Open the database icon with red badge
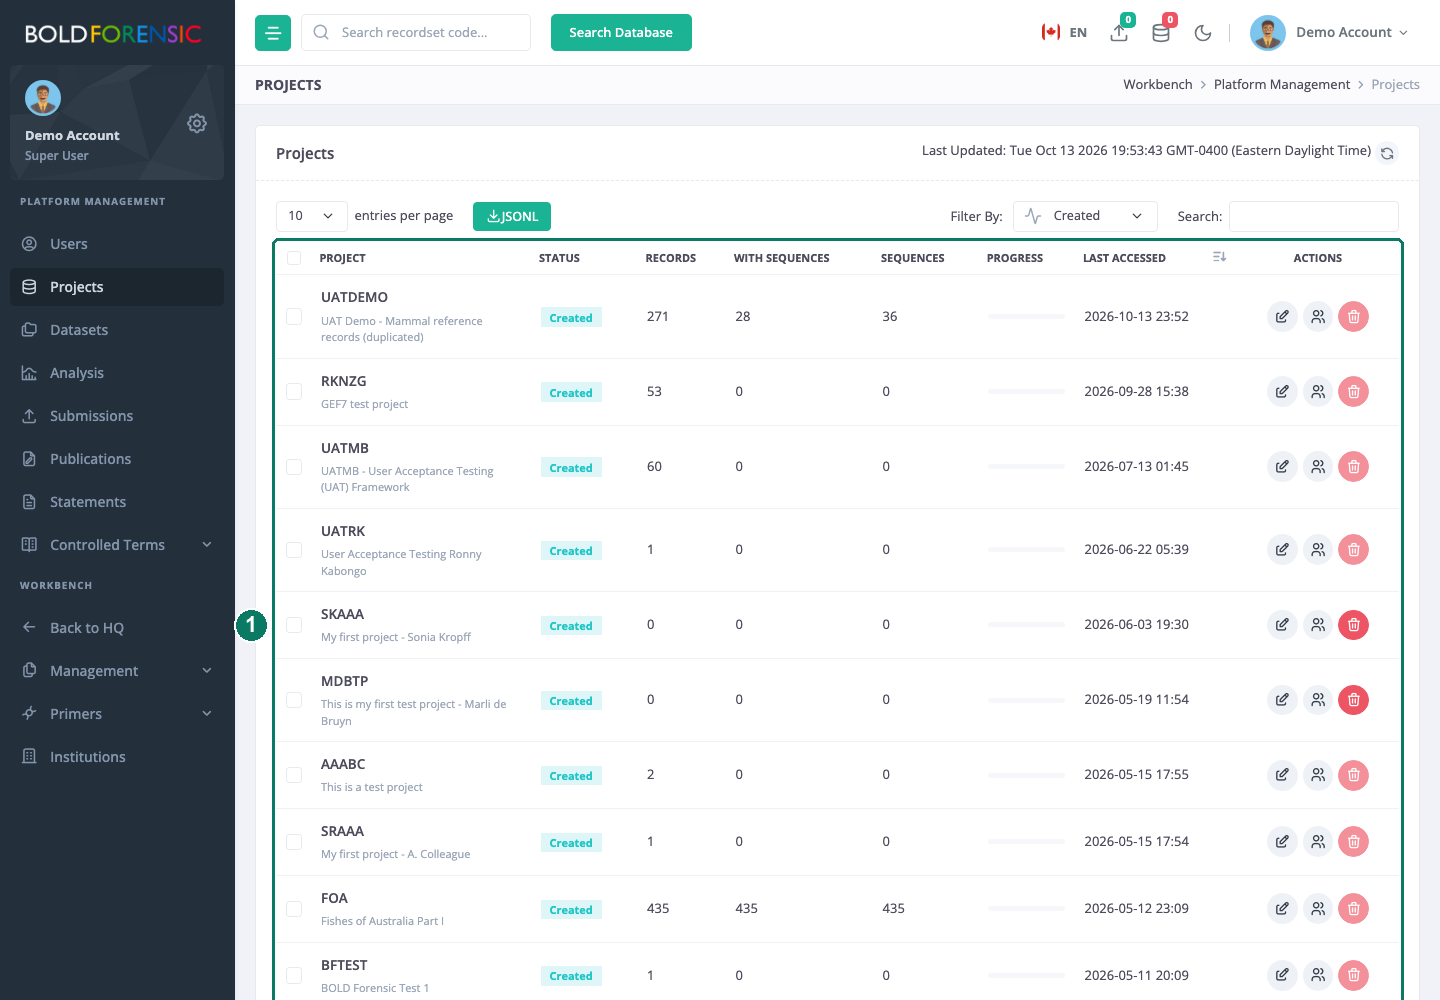Viewport: 1440px width, 1000px height. click(x=1161, y=32)
